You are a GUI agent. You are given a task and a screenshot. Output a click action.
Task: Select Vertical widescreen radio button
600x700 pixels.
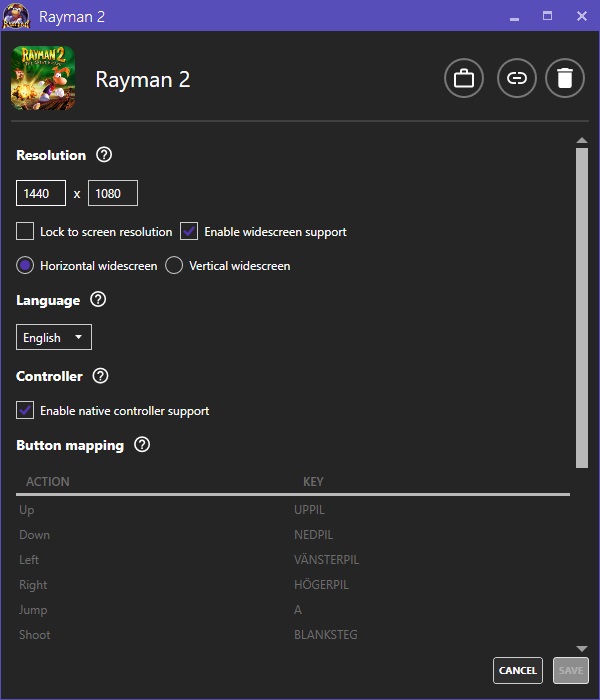[x=174, y=266]
